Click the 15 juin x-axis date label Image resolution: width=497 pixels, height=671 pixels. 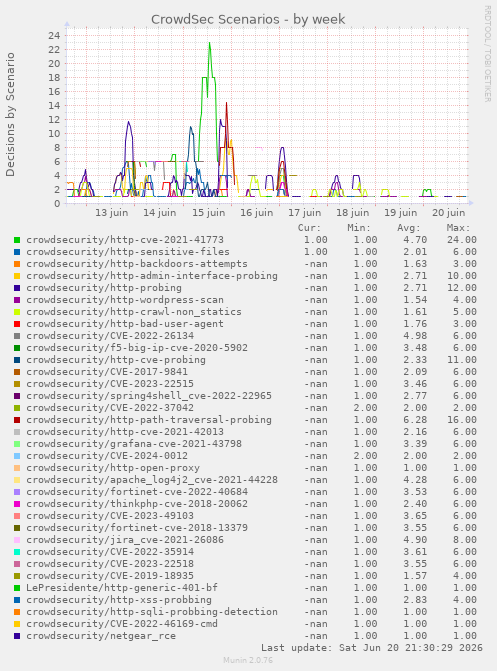pyautogui.click(x=208, y=213)
